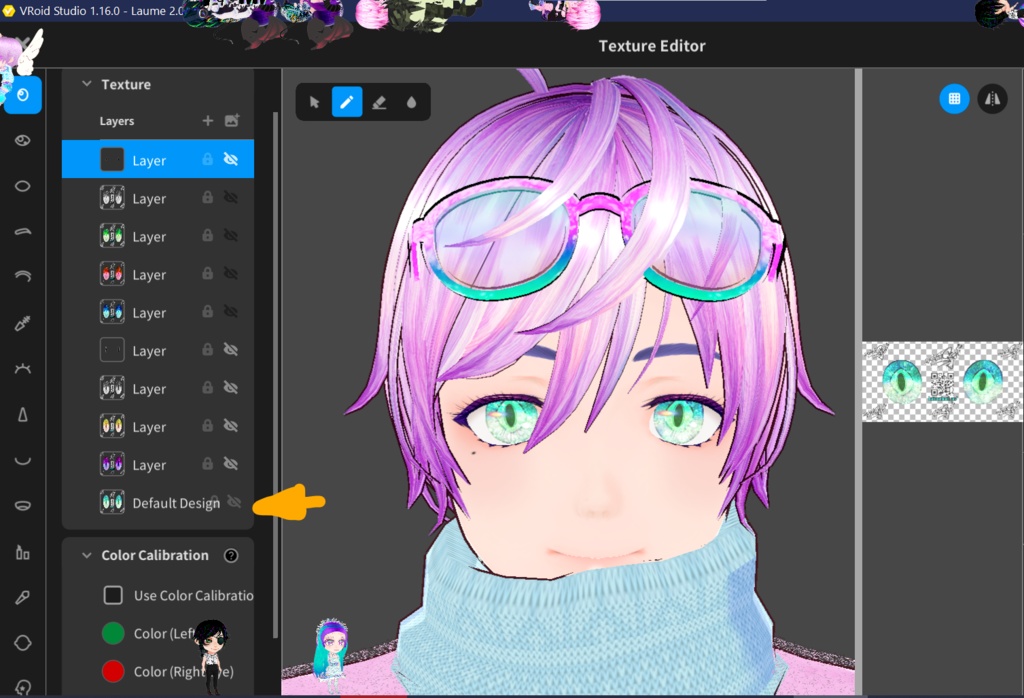Viewport: 1024px width, 698px height.
Task: Add a new layer with the plus icon
Action: (207, 120)
